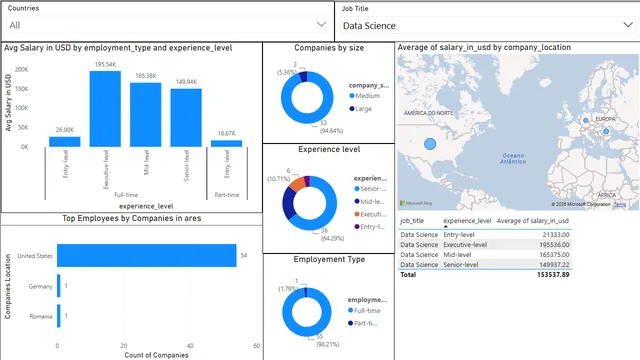Click the Total row label in table
640x360 pixels.
[x=408, y=275]
